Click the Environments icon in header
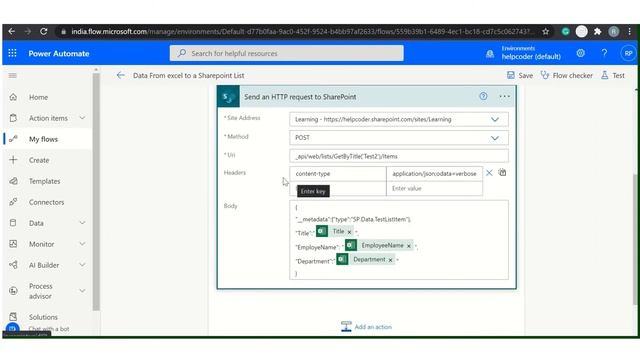 coord(490,53)
